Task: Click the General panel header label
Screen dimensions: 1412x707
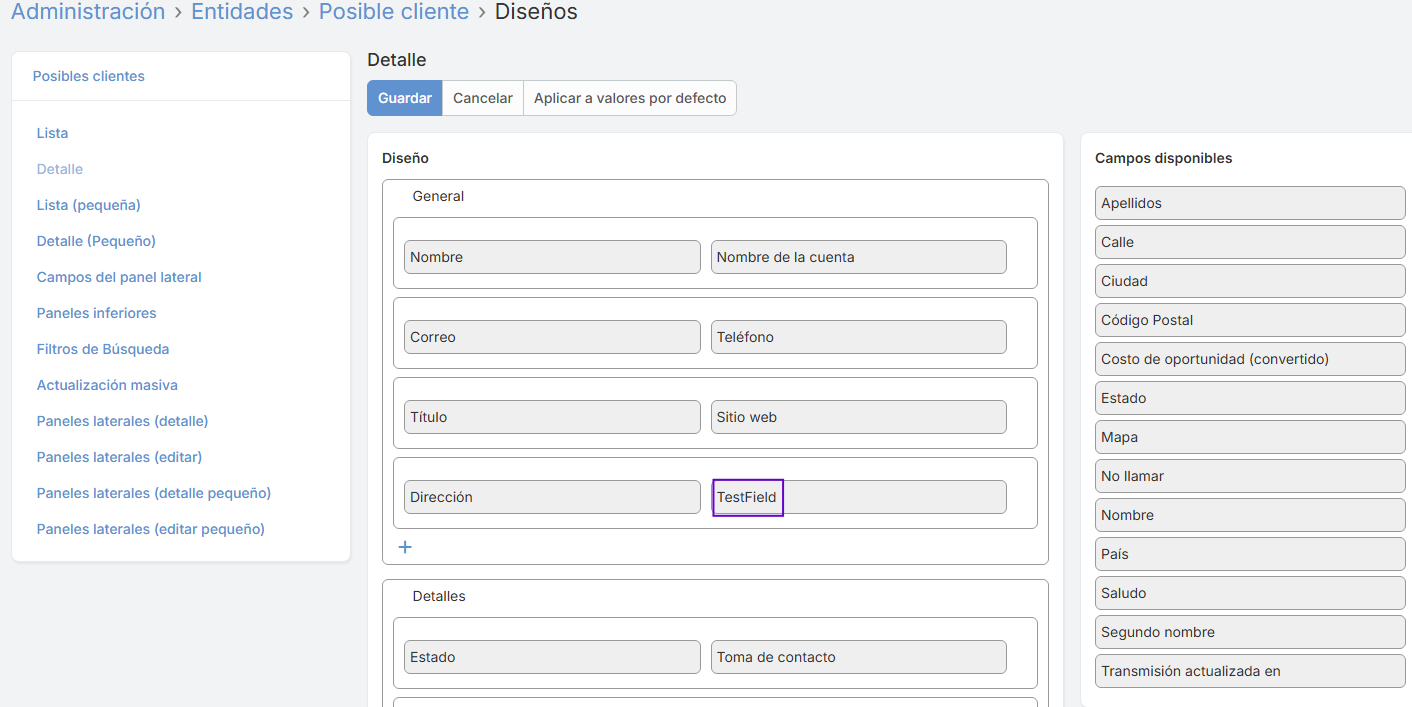Action: [x=438, y=196]
